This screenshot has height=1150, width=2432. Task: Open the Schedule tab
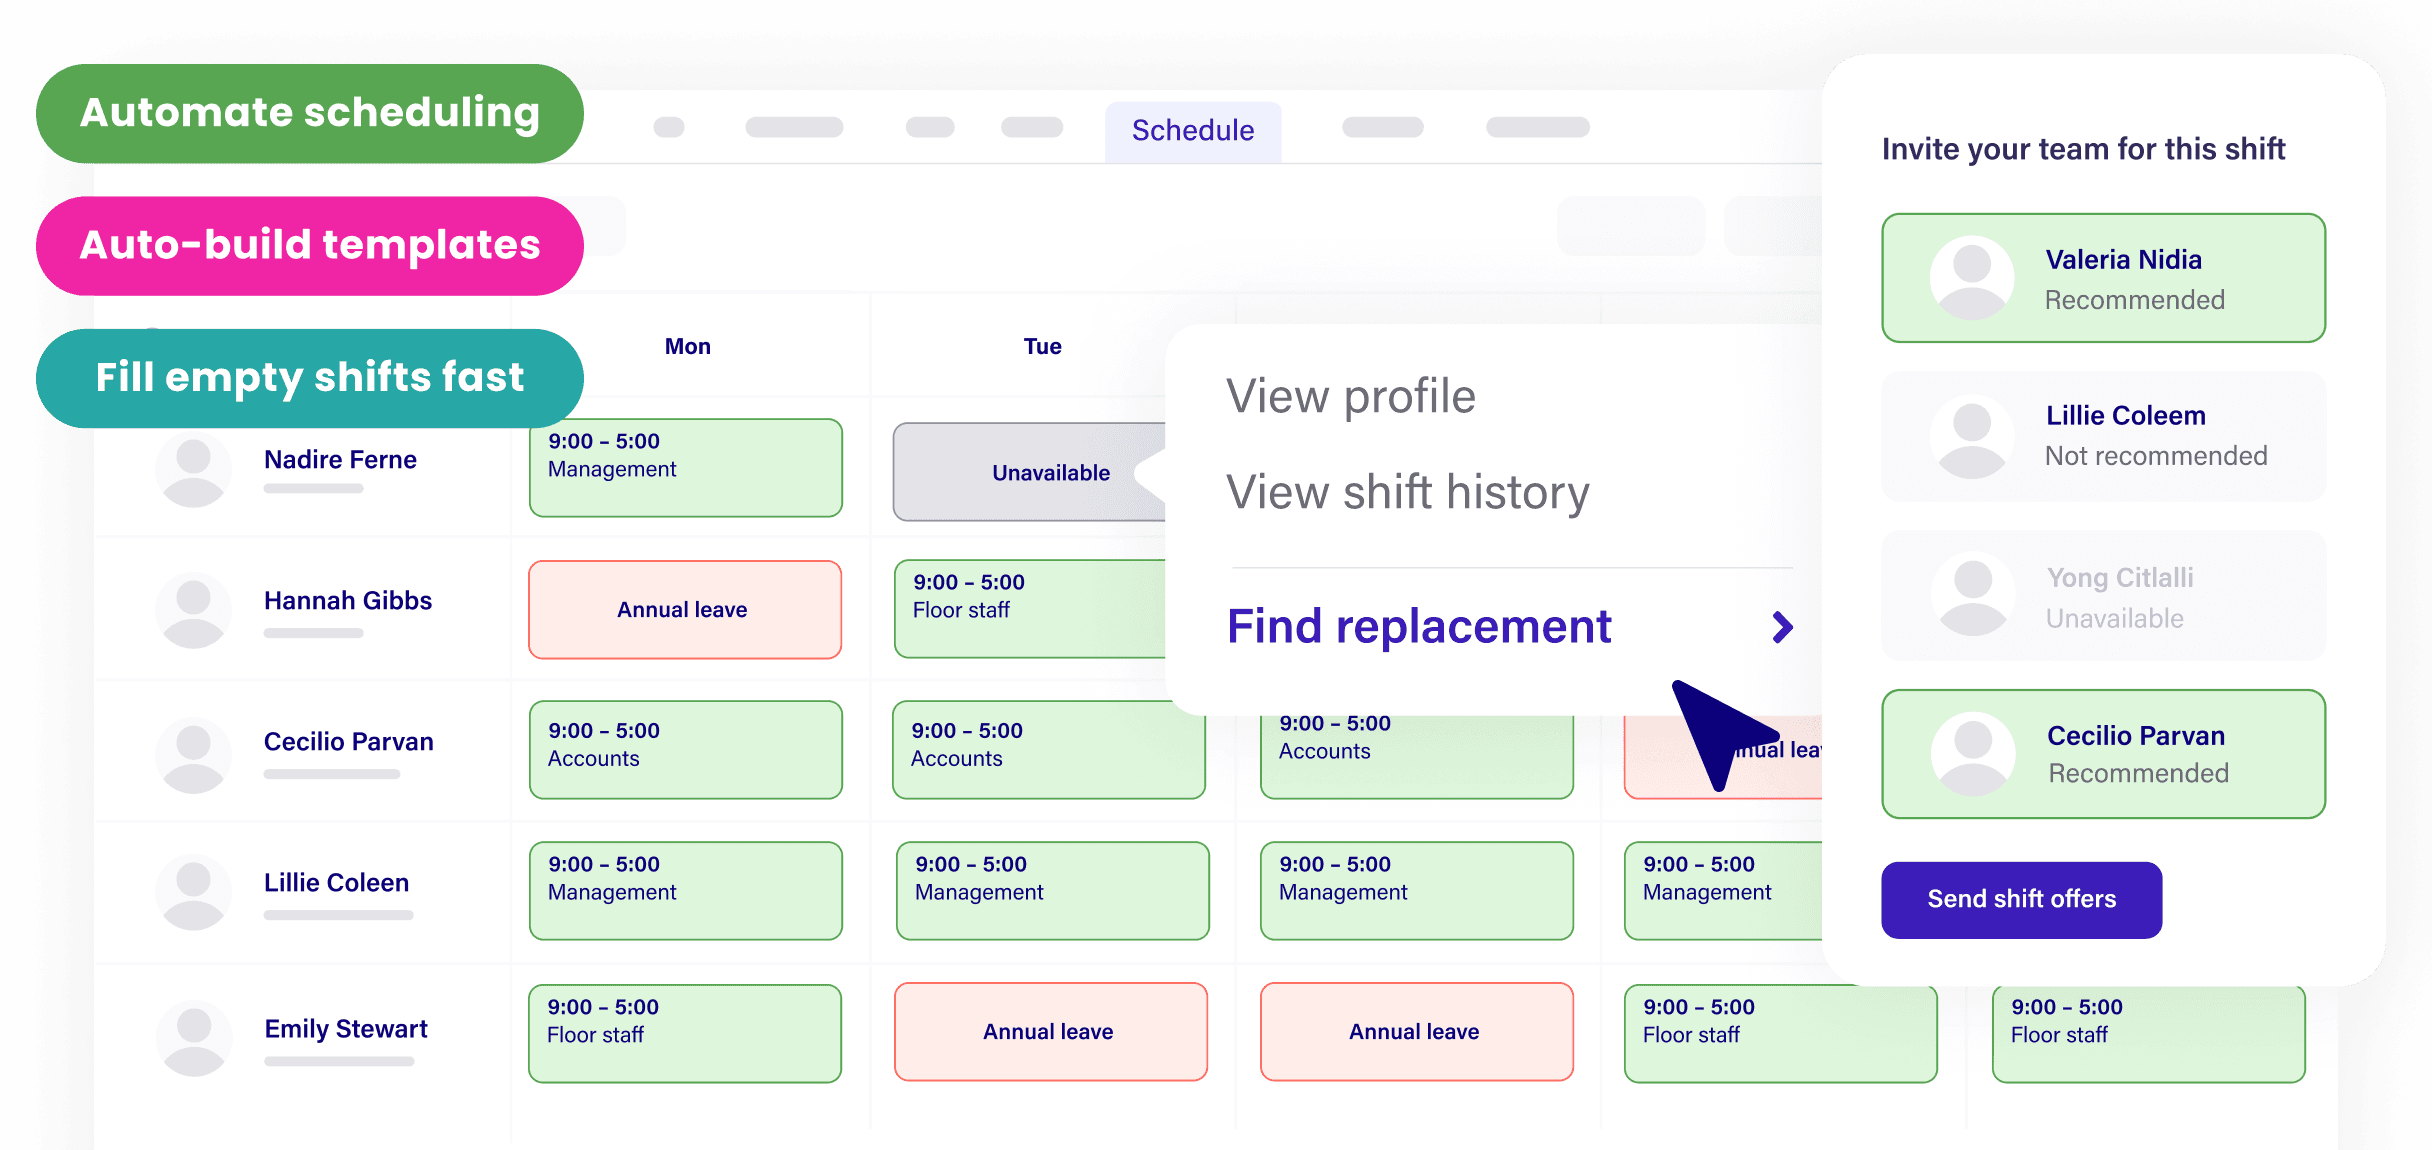[x=1192, y=131]
